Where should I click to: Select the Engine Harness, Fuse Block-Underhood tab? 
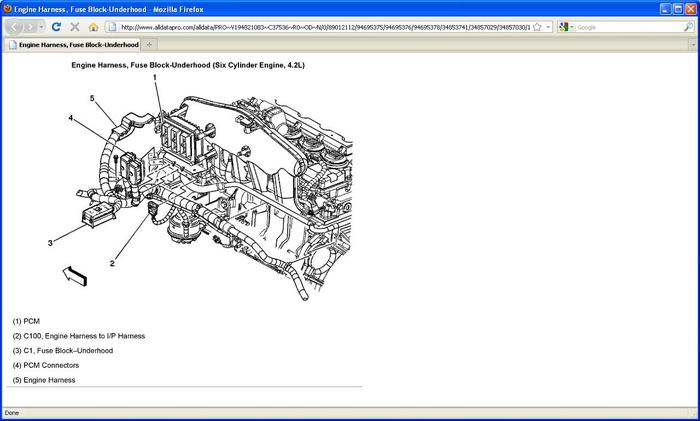74,45
